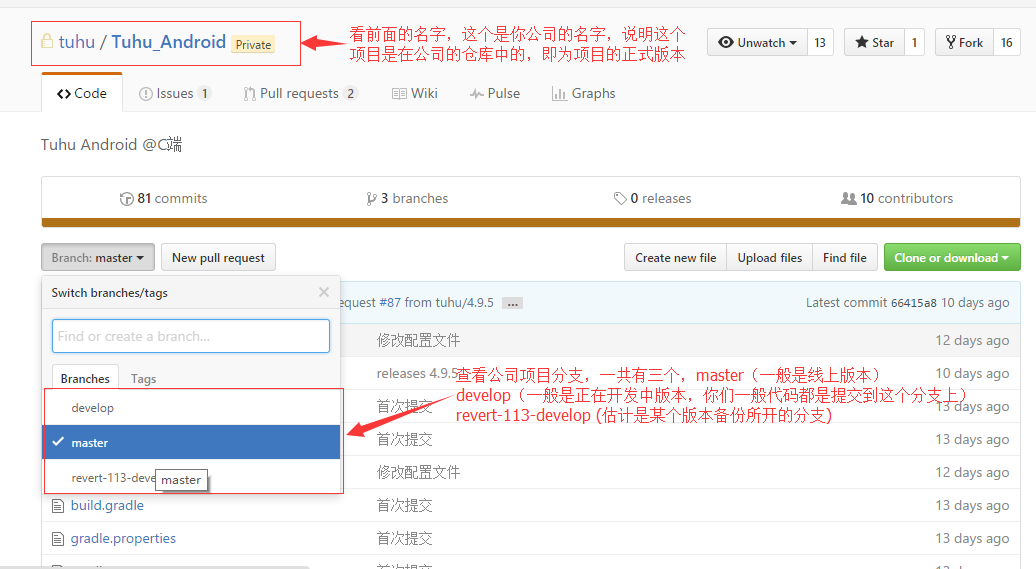This screenshot has height=569, width=1036.
Task: Click the commits history clock icon
Action: click(126, 199)
